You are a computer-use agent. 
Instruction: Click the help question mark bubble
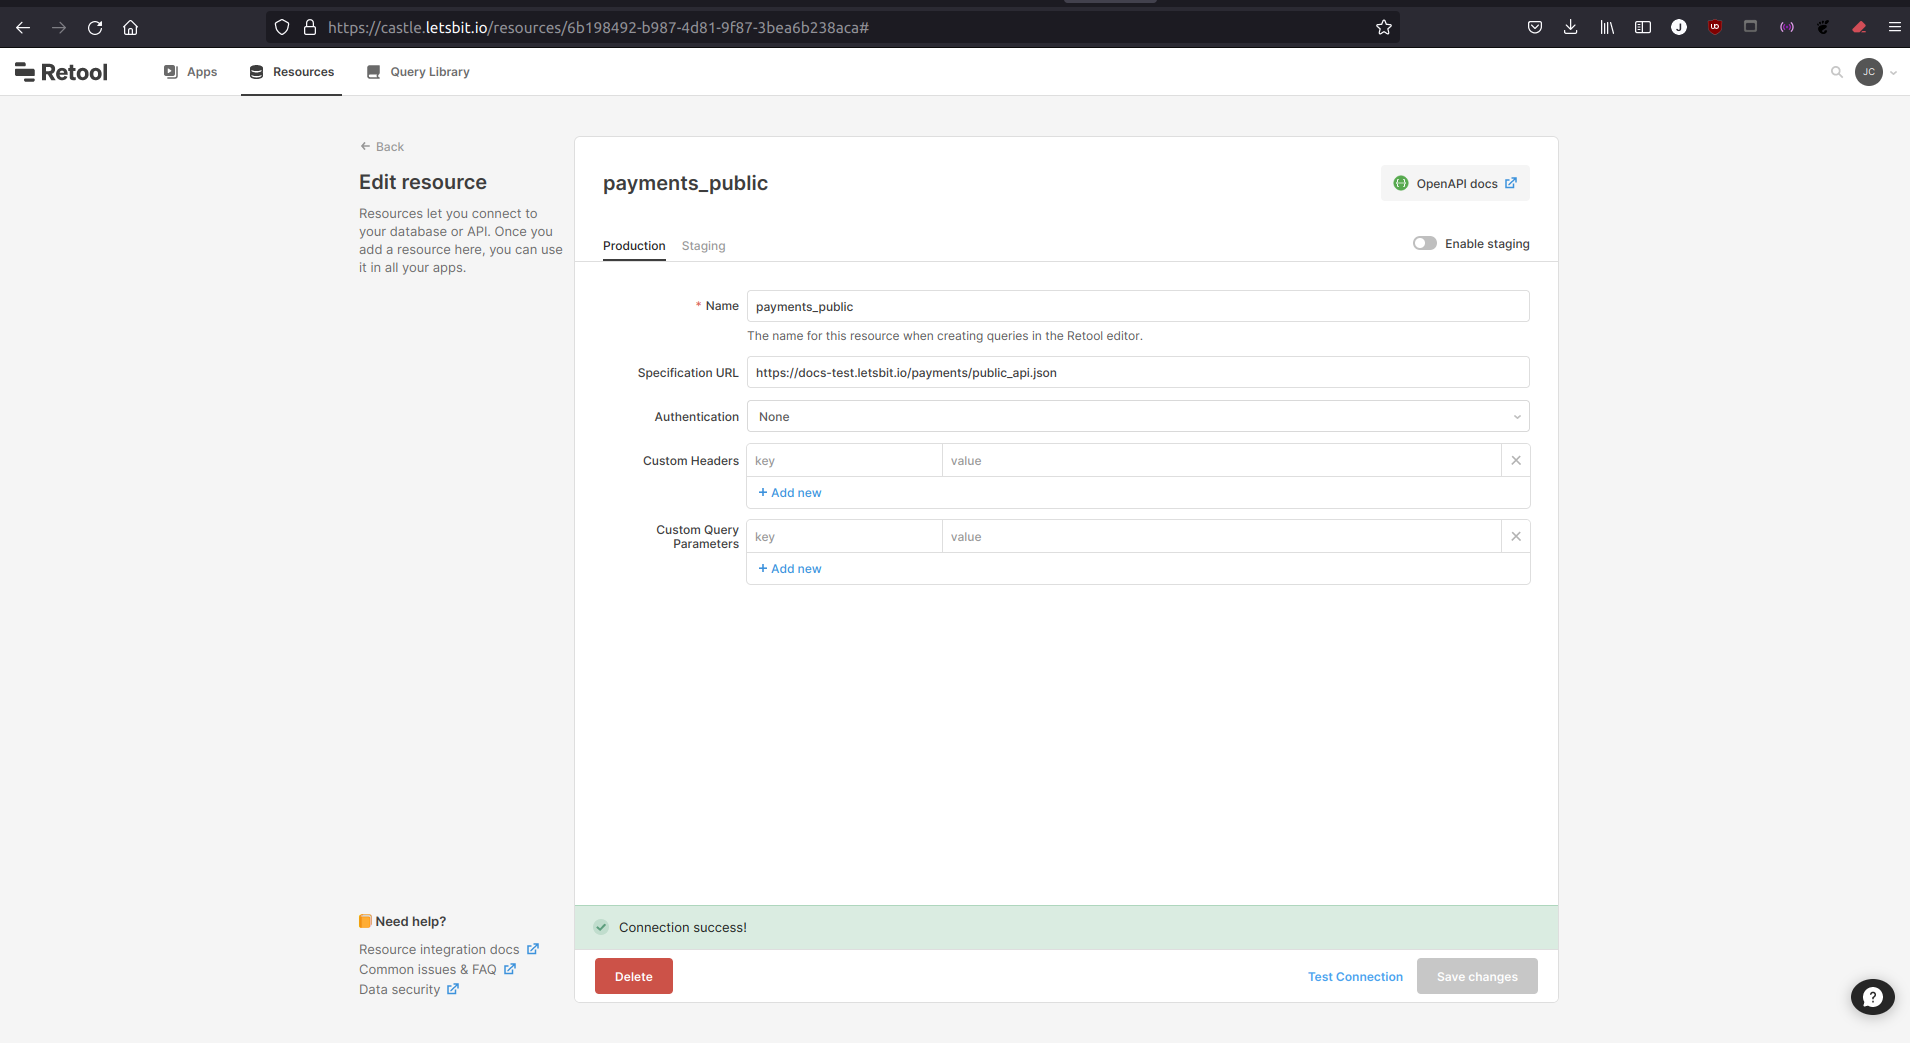click(1872, 997)
